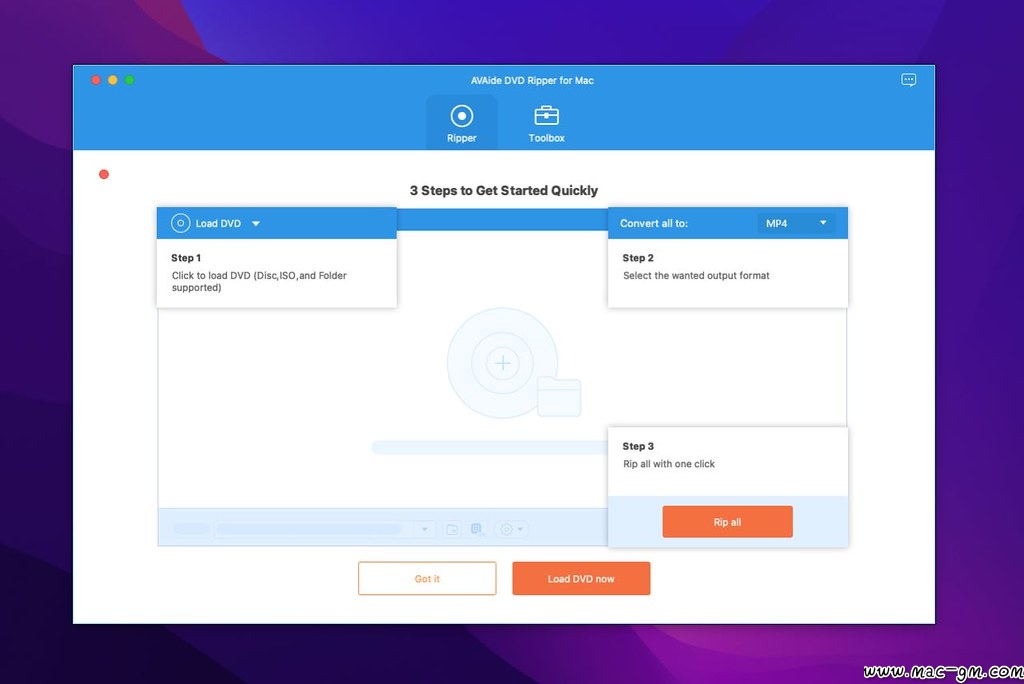Expand the Load DVD dropdown arrow
1024x684 pixels.
(x=256, y=223)
